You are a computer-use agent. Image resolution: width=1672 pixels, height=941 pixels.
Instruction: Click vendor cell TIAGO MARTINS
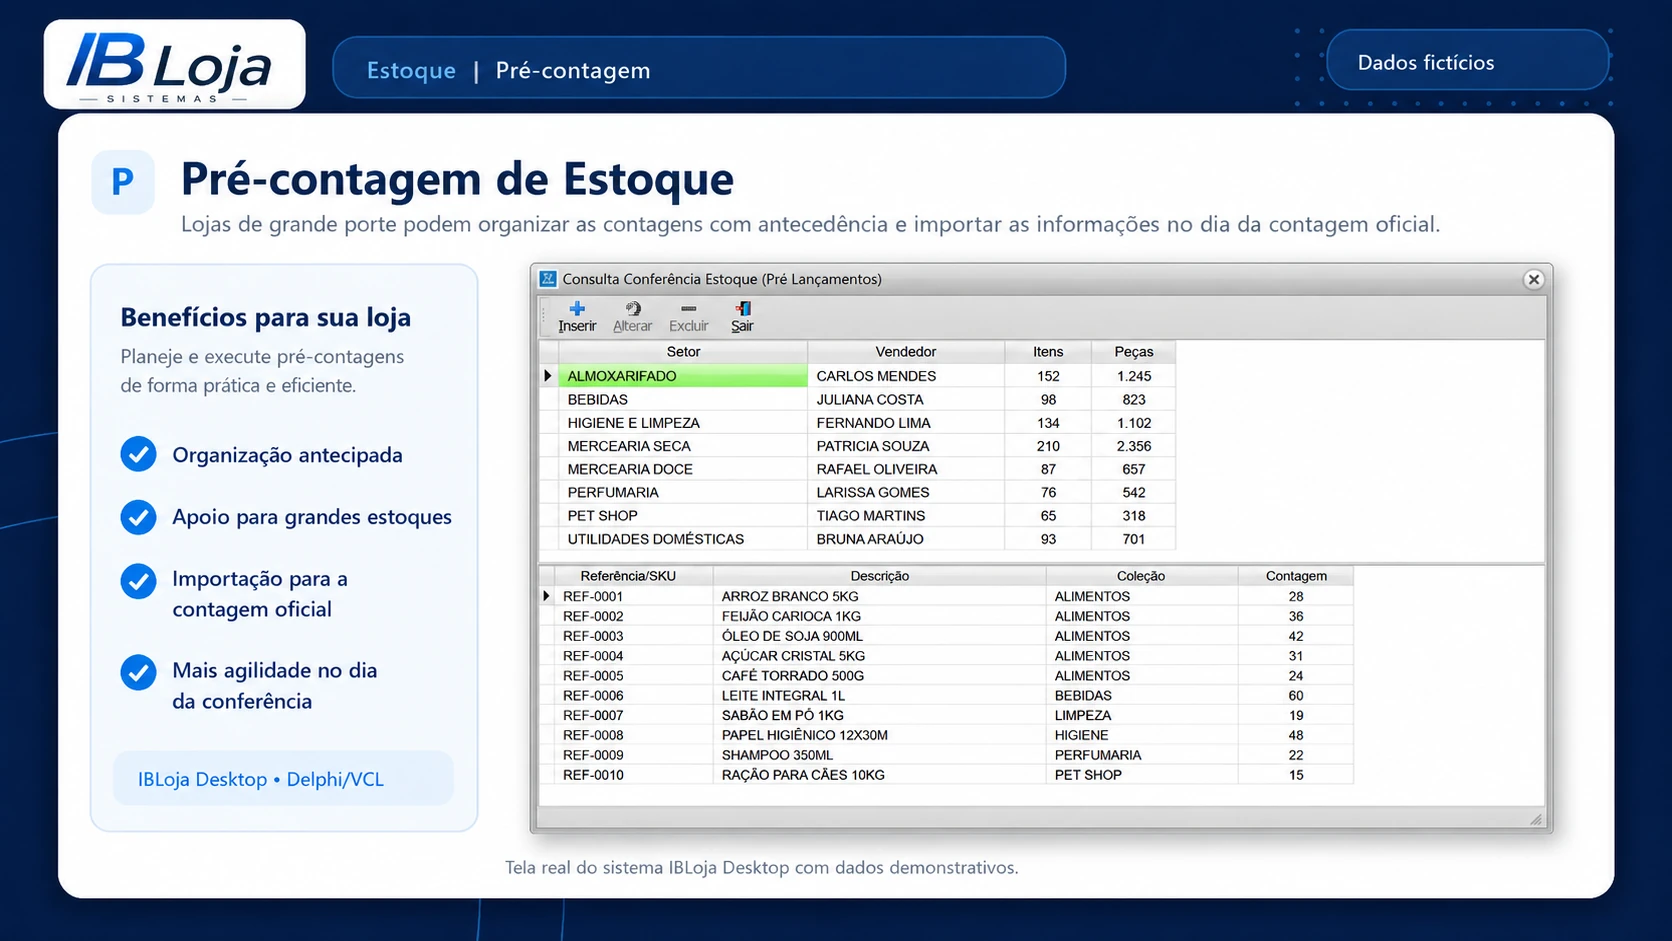point(905,515)
